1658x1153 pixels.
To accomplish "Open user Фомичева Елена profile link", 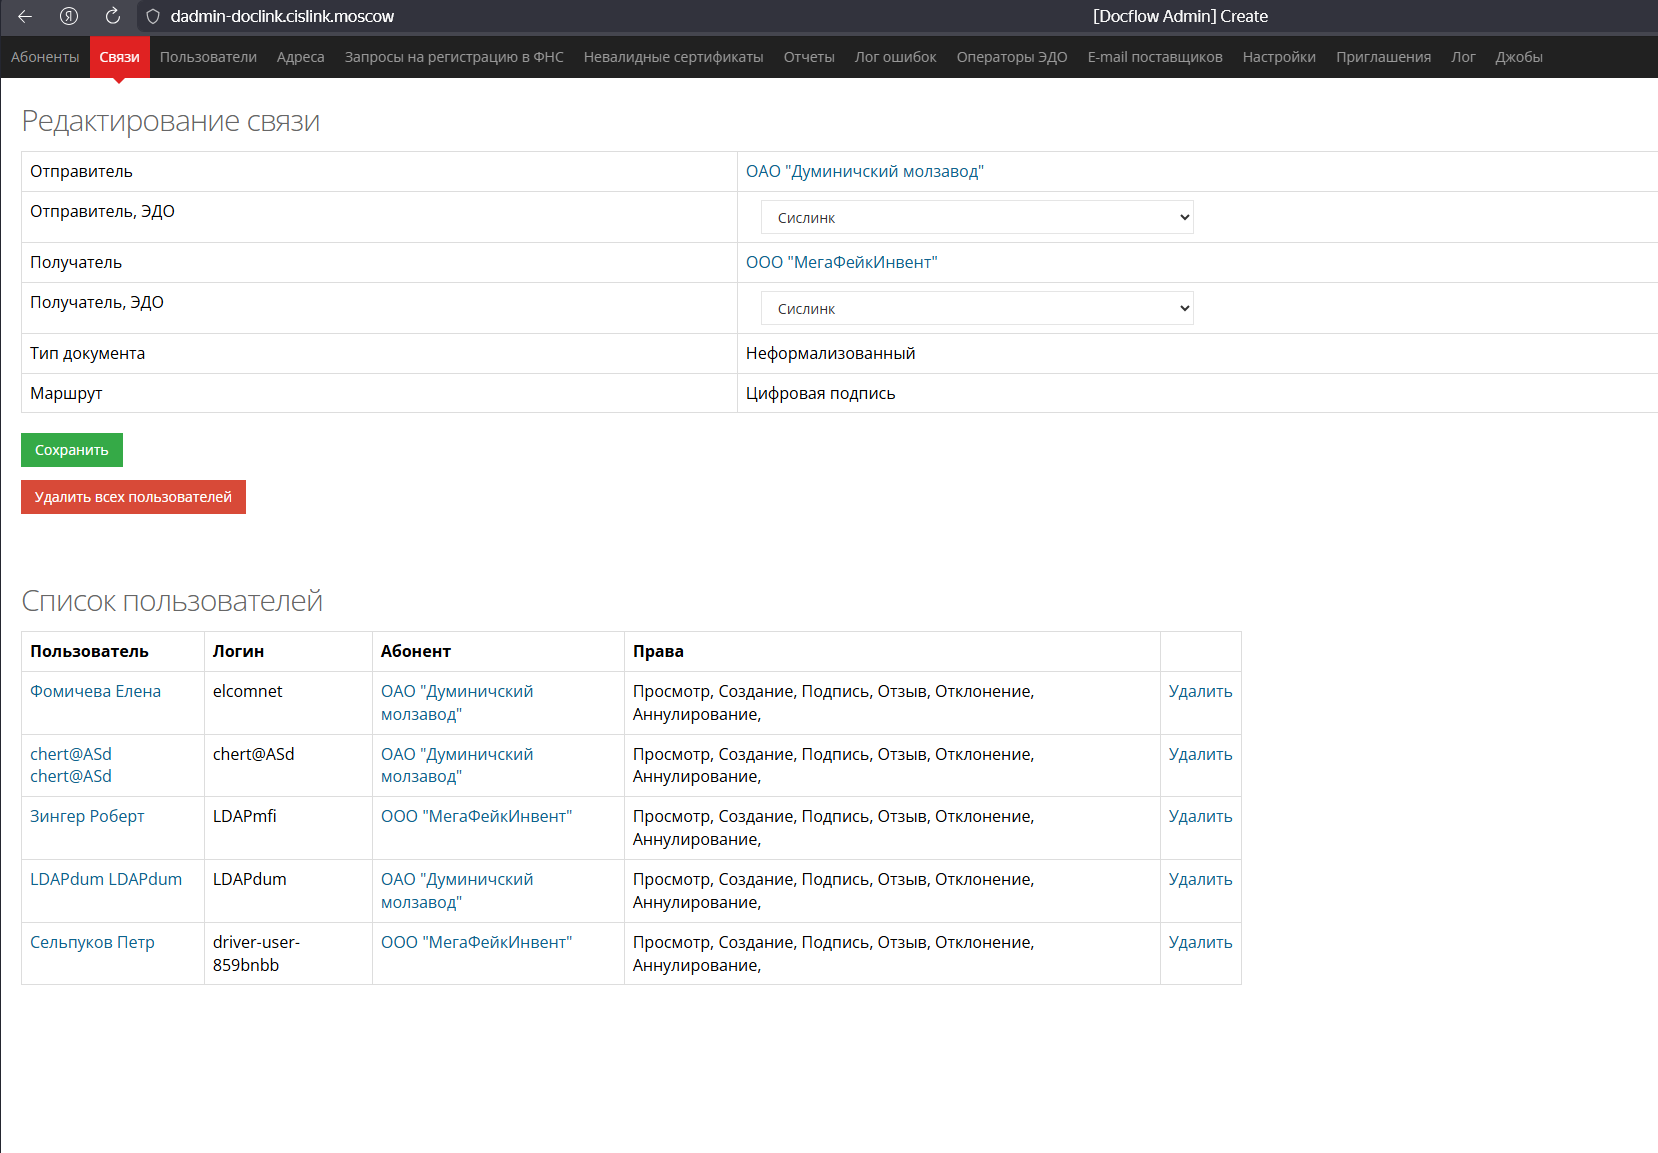I will click(x=95, y=691).
